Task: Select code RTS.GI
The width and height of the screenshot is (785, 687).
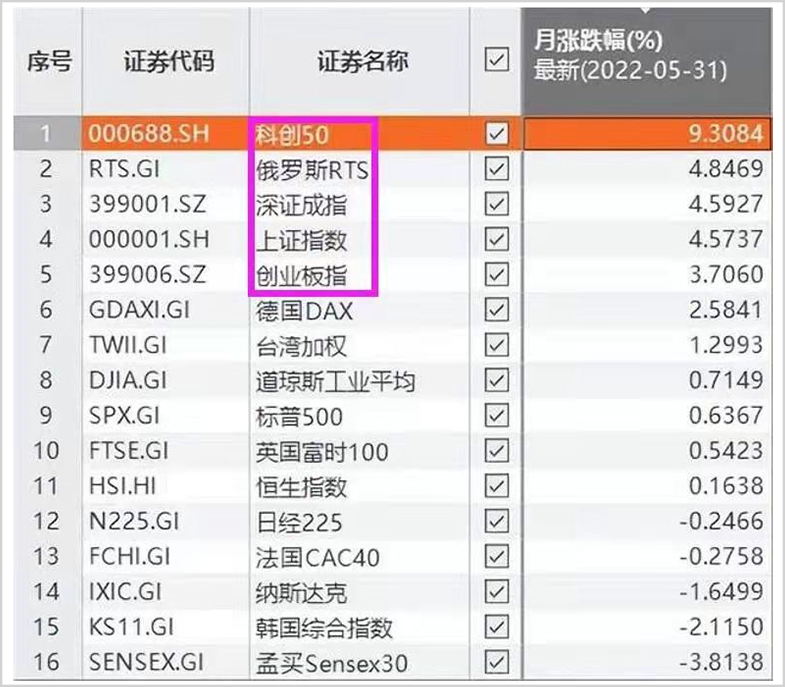Action: [x=124, y=169]
